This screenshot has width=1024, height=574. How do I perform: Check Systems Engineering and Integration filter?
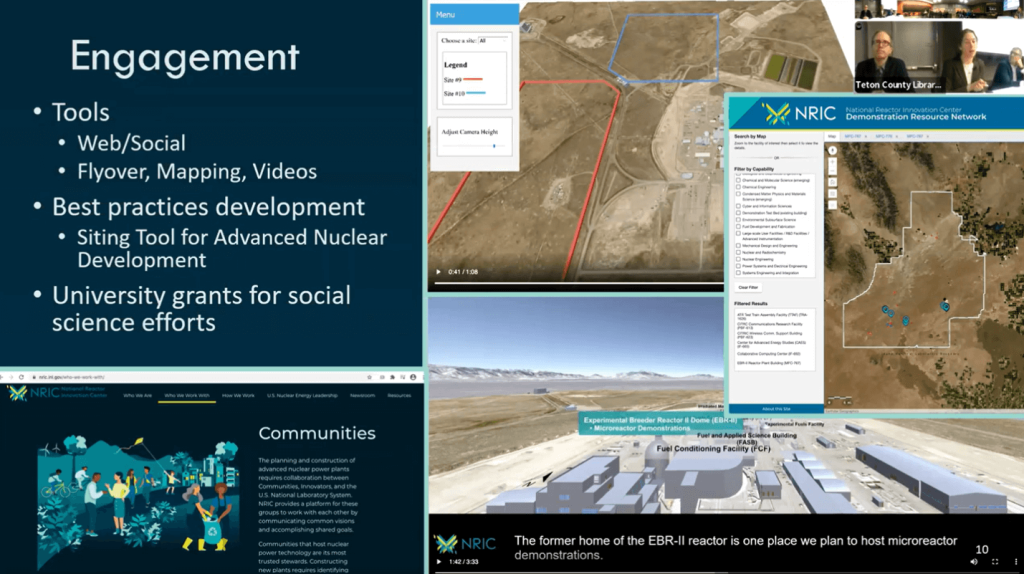(739, 273)
